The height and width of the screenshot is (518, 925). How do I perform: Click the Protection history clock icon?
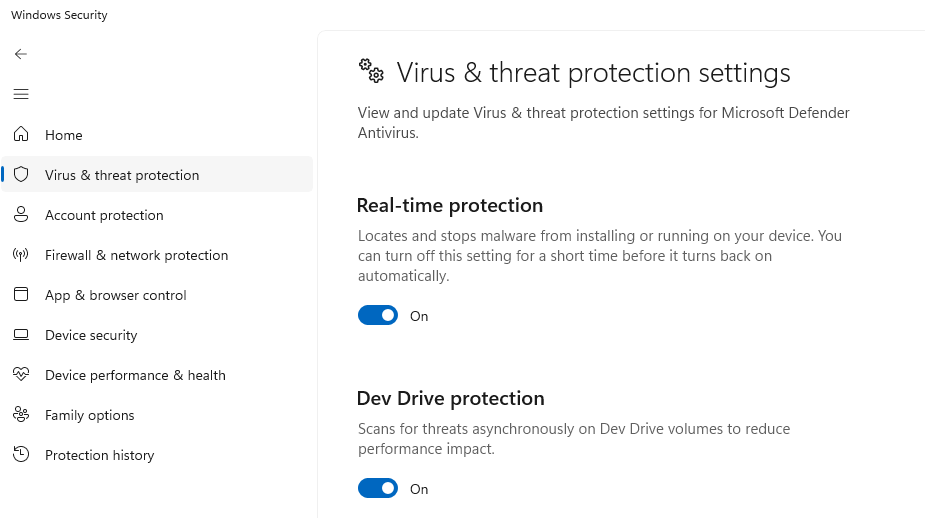coord(21,455)
